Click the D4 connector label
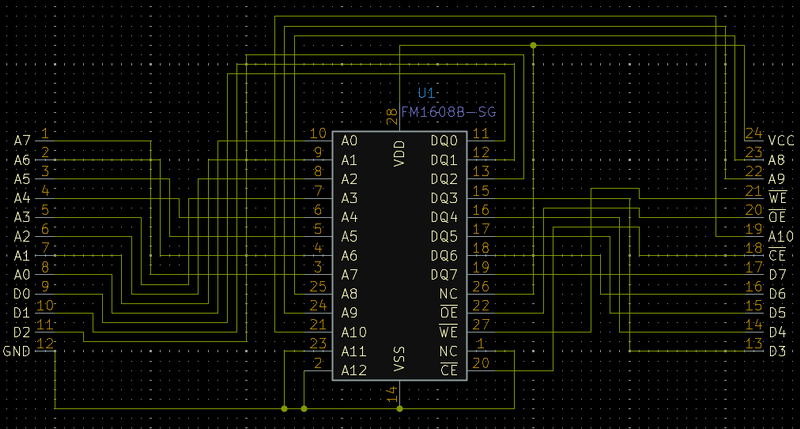This screenshot has width=800, height=429. 778,332
